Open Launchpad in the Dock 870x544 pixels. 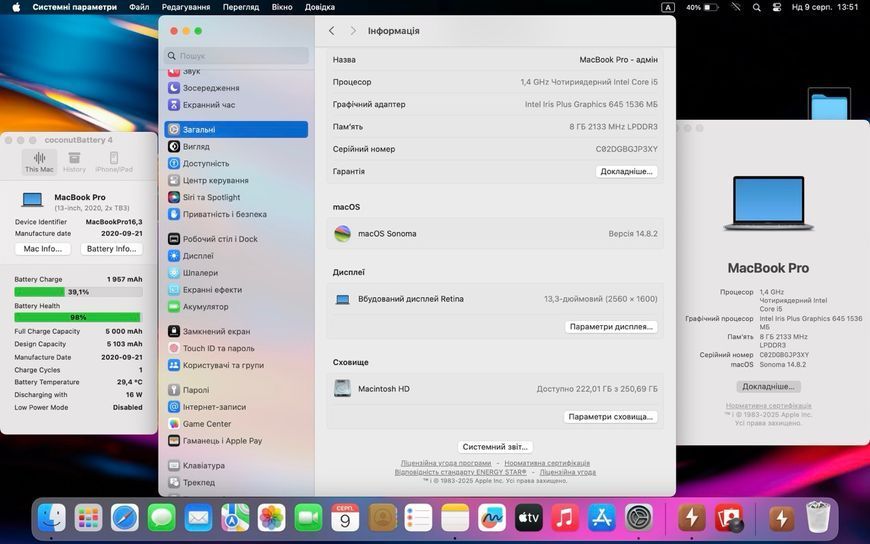pos(88,517)
